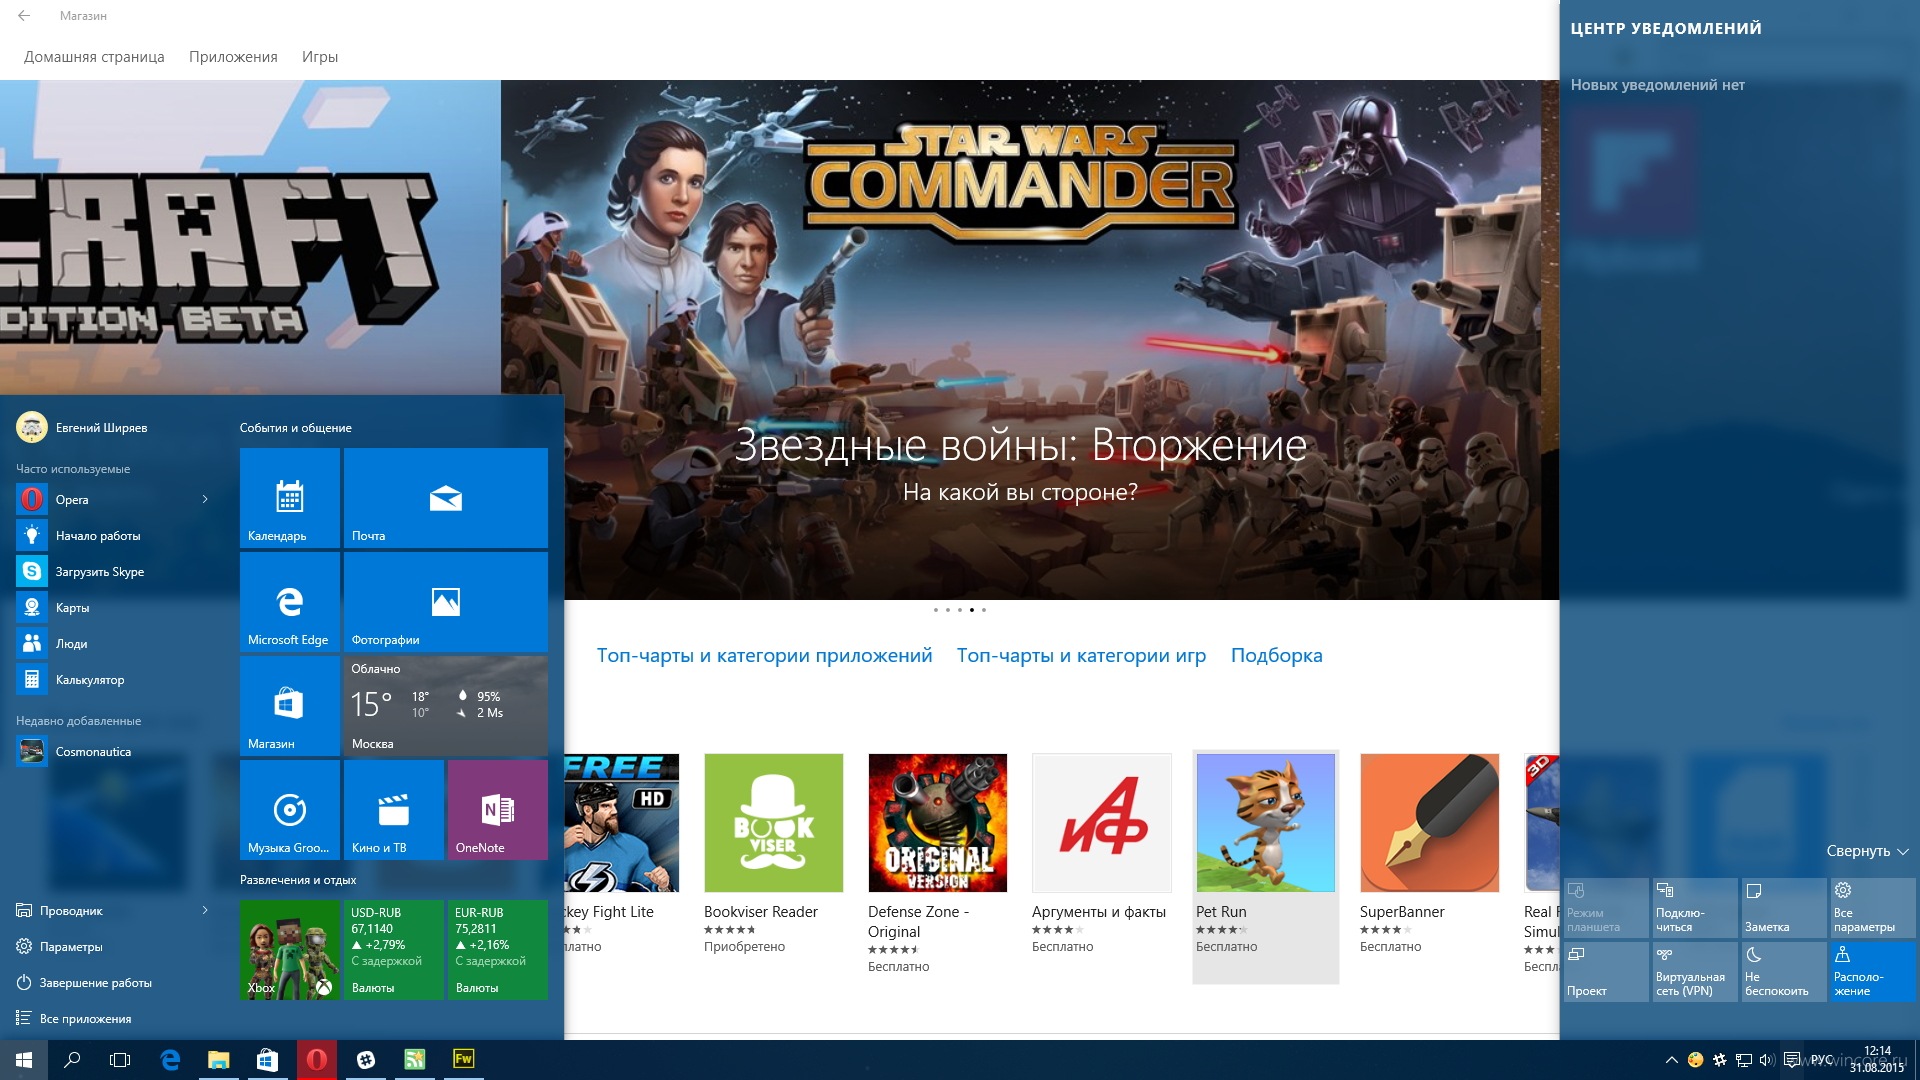Switch to Игры tab in Store
Viewport: 1920px width, 1080px height.
320,57
